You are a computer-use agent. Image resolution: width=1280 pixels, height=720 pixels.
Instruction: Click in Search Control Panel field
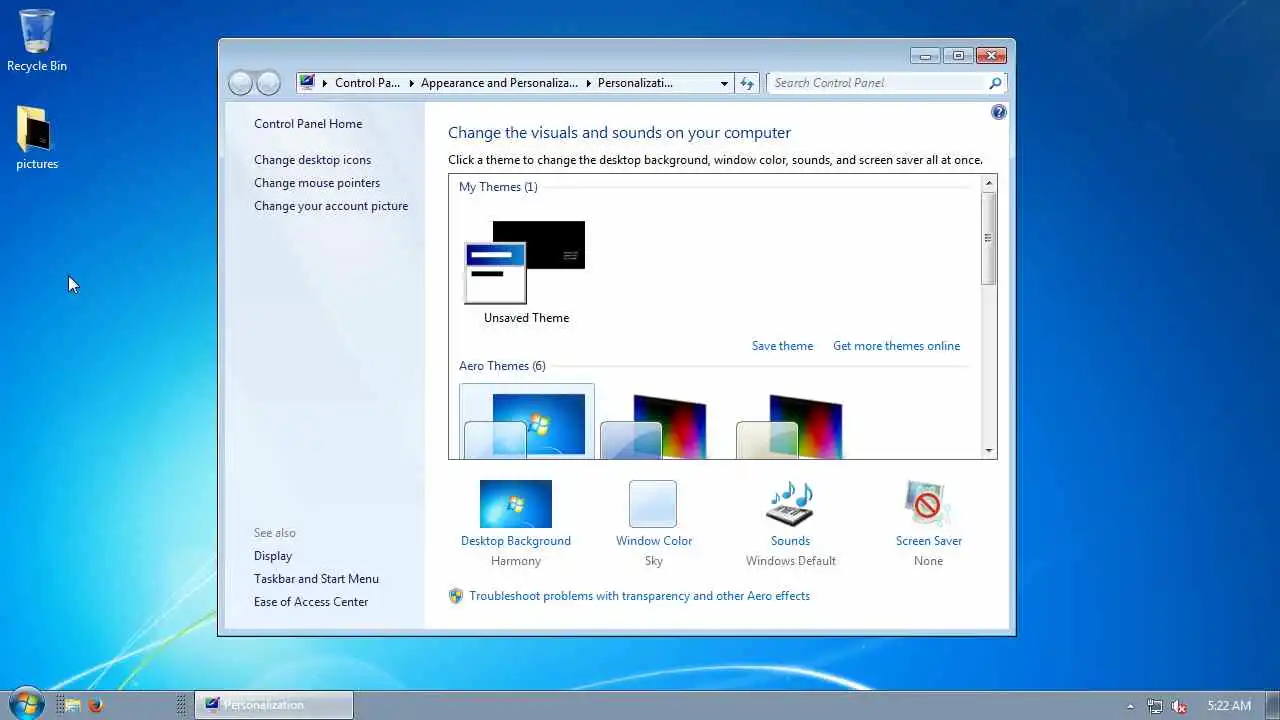click(876, 83)
